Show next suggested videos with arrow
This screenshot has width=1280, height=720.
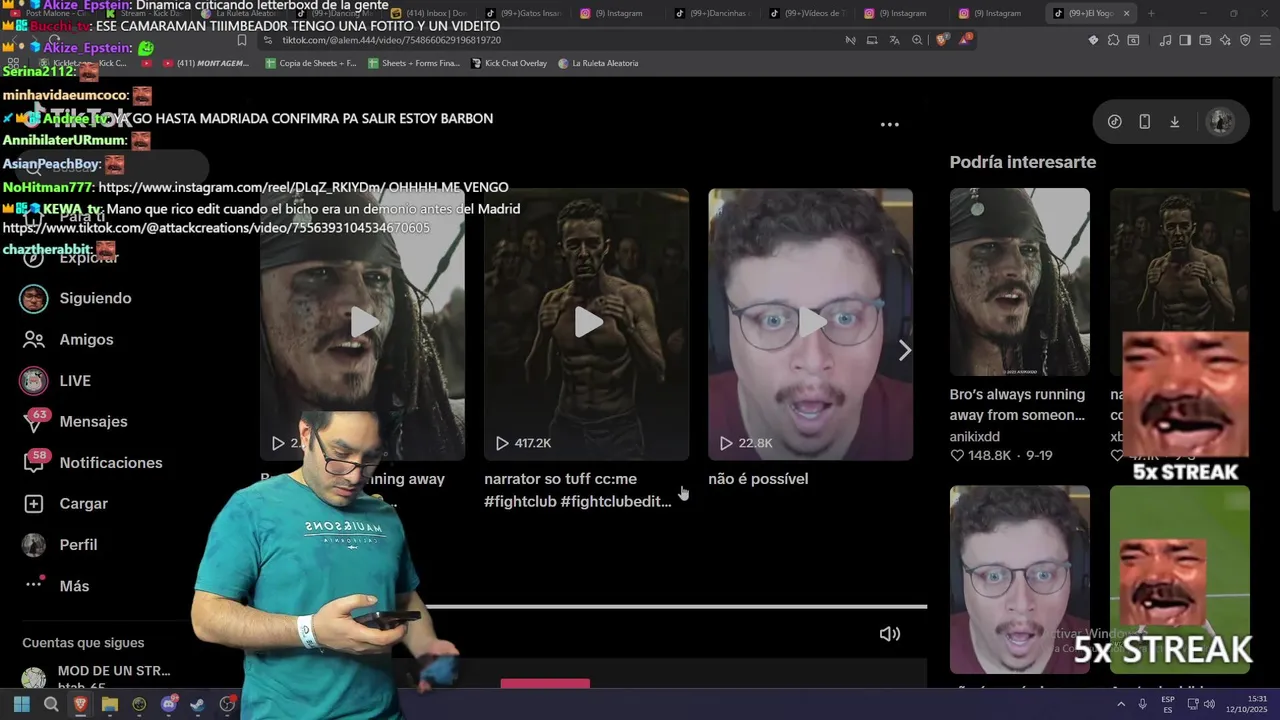coord(904,350)
